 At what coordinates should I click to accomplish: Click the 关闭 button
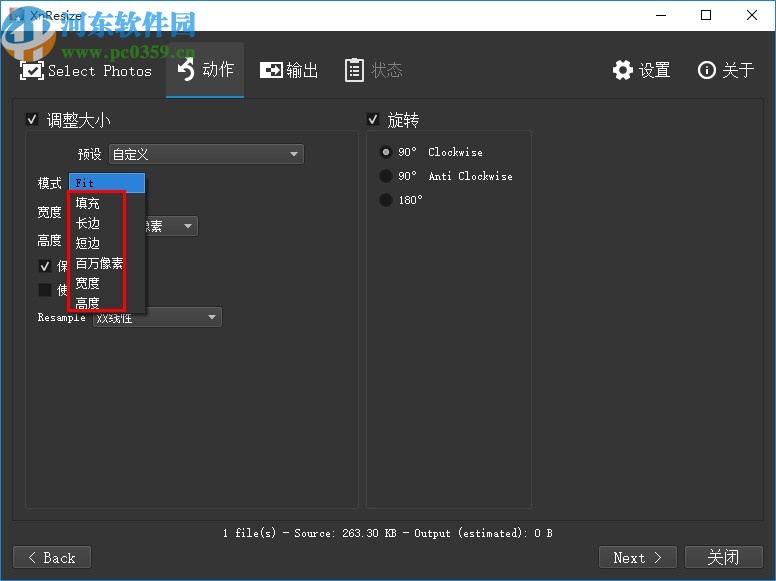pyautogui.click(x=724, y=557)
